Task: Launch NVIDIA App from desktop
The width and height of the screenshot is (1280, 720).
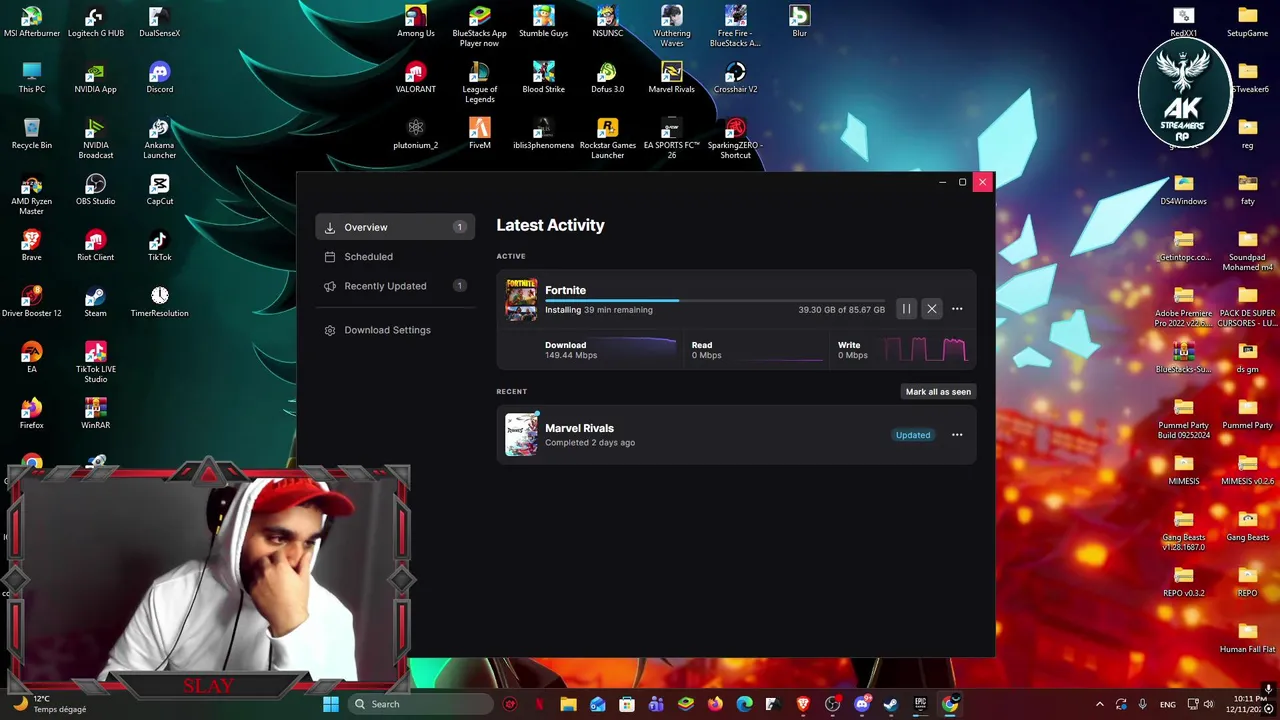Action: click(x=96, y=78)
